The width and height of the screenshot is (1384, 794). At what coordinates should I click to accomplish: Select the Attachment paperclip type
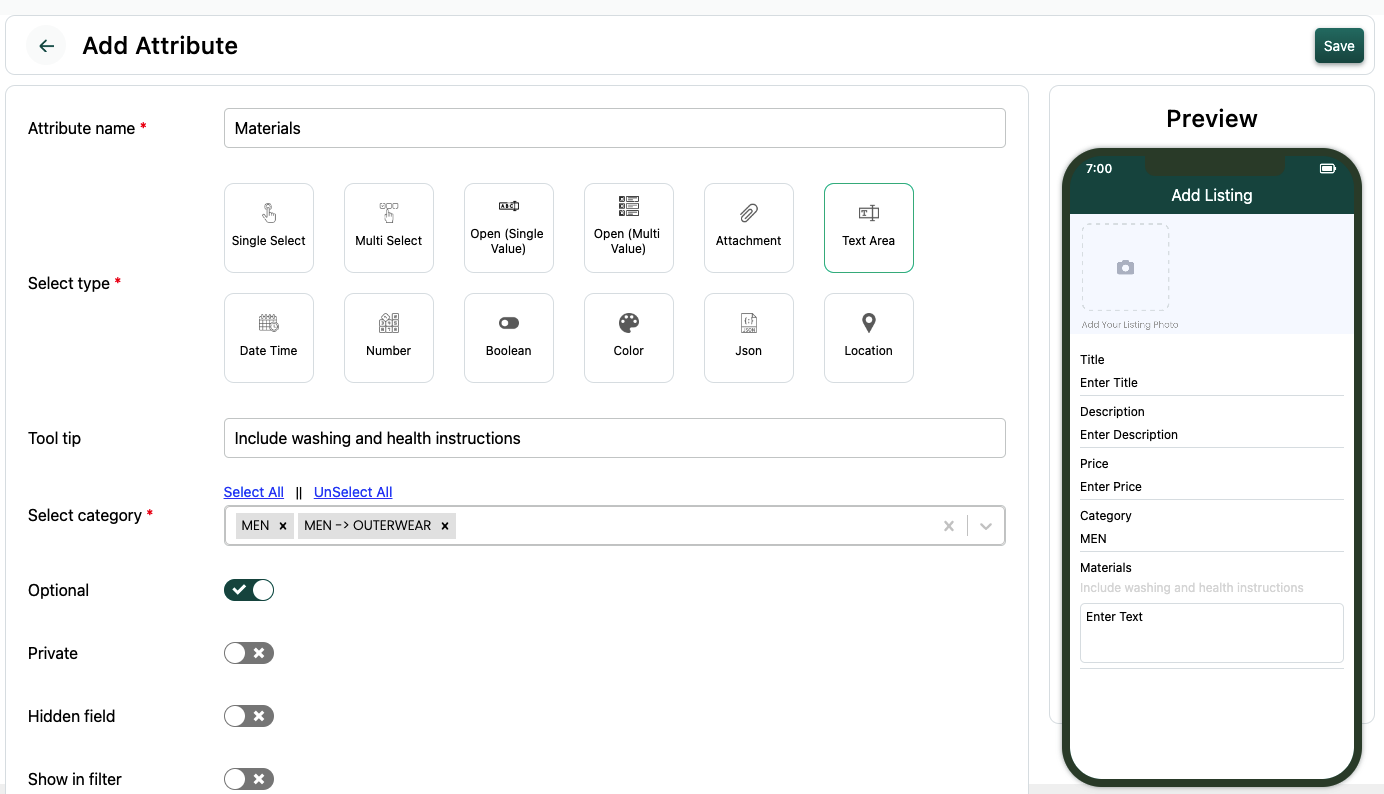click(x=748, y=228)
